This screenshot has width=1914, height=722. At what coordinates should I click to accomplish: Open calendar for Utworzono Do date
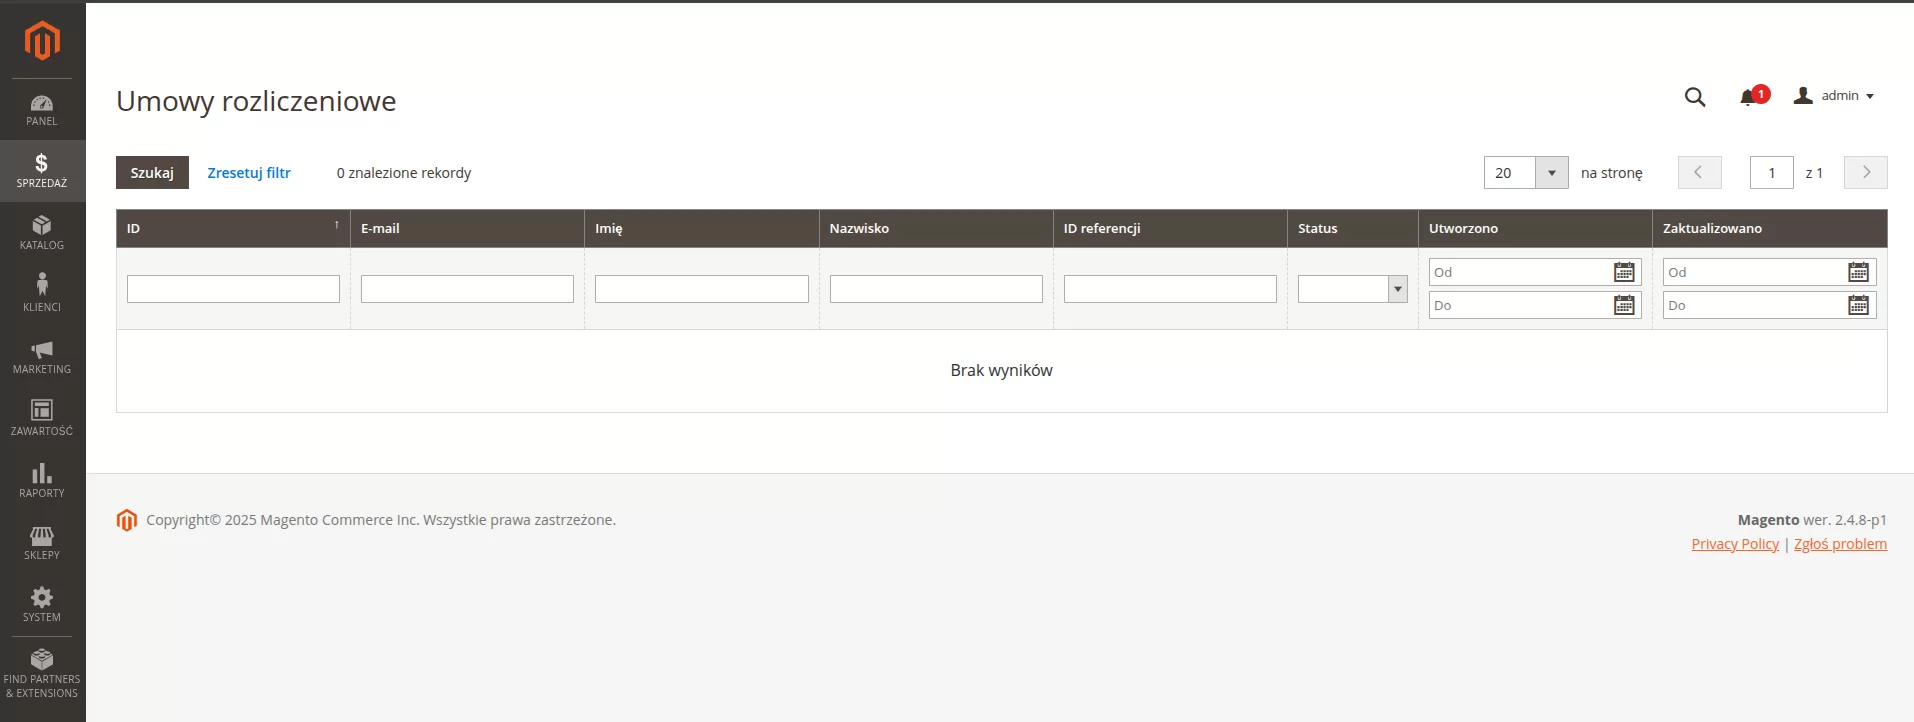click(x=1624, y=305)
